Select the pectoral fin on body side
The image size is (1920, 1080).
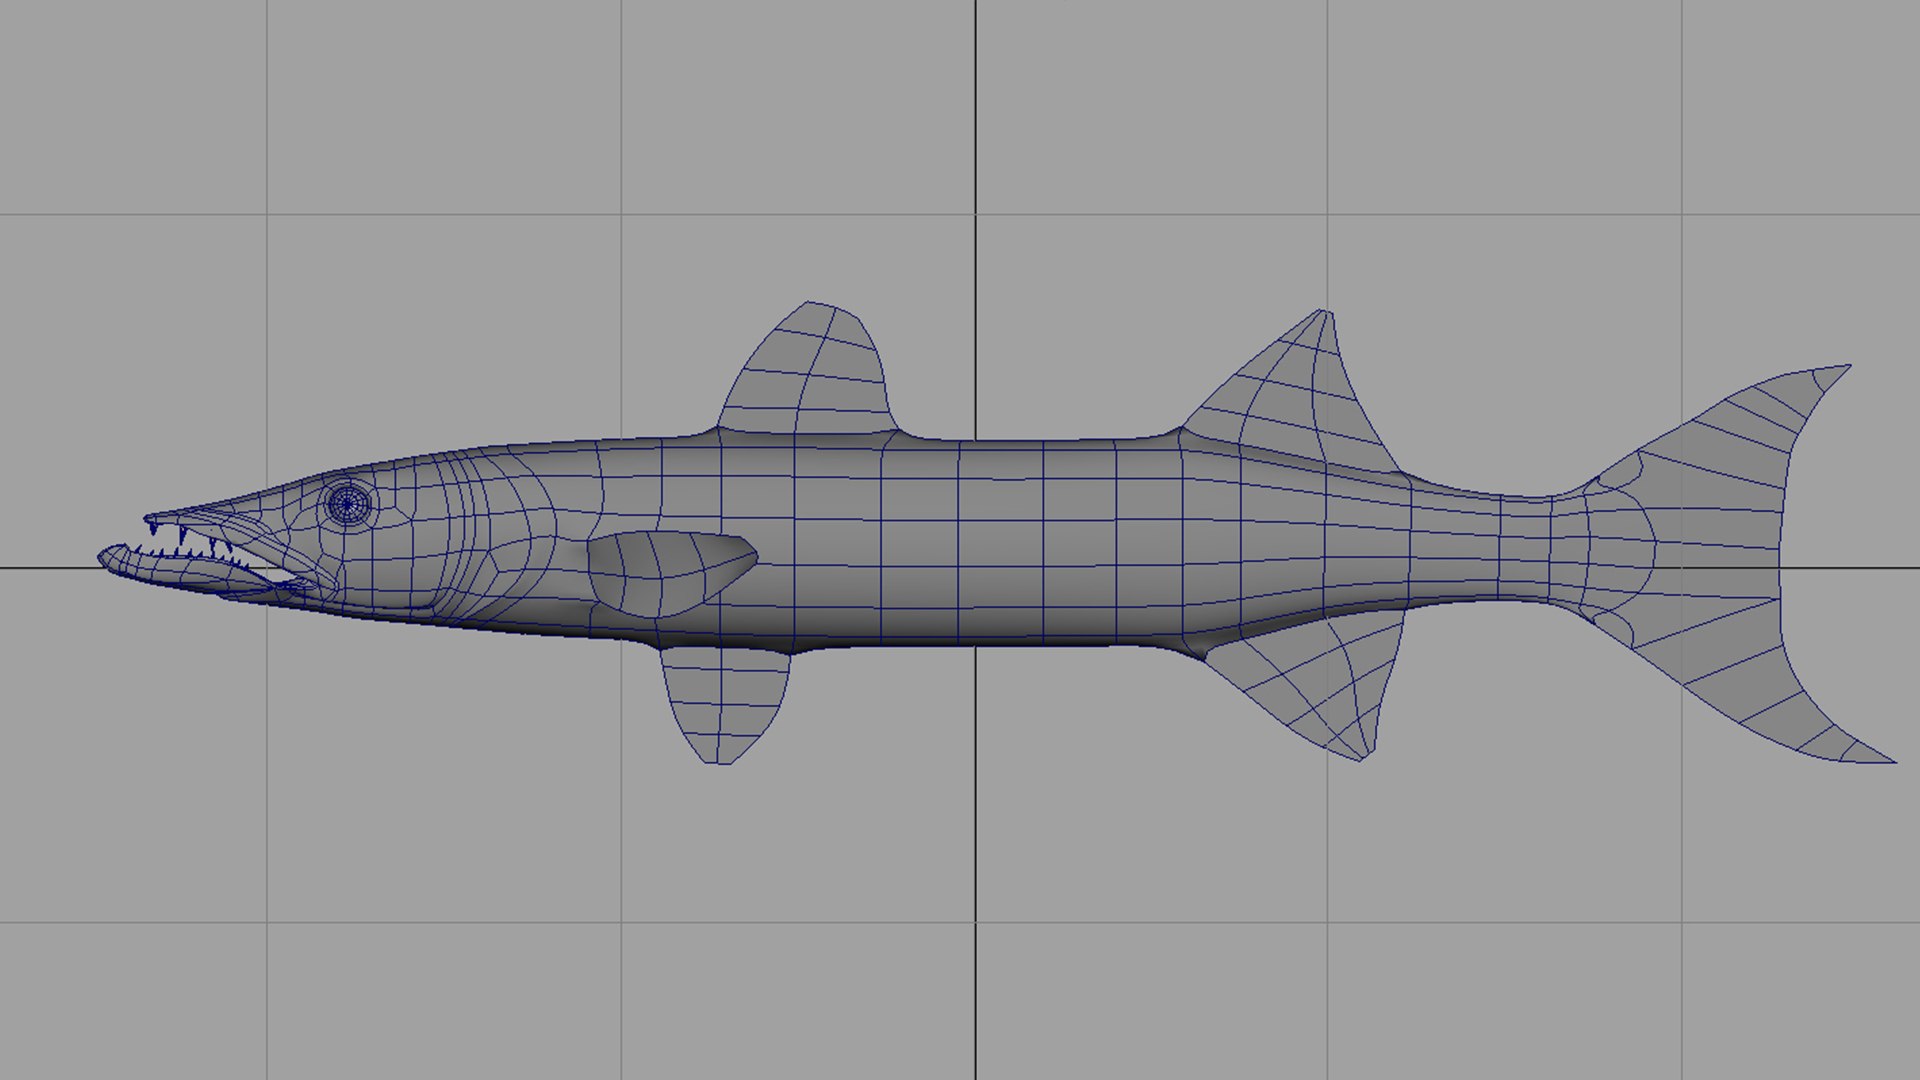[670, 572]
